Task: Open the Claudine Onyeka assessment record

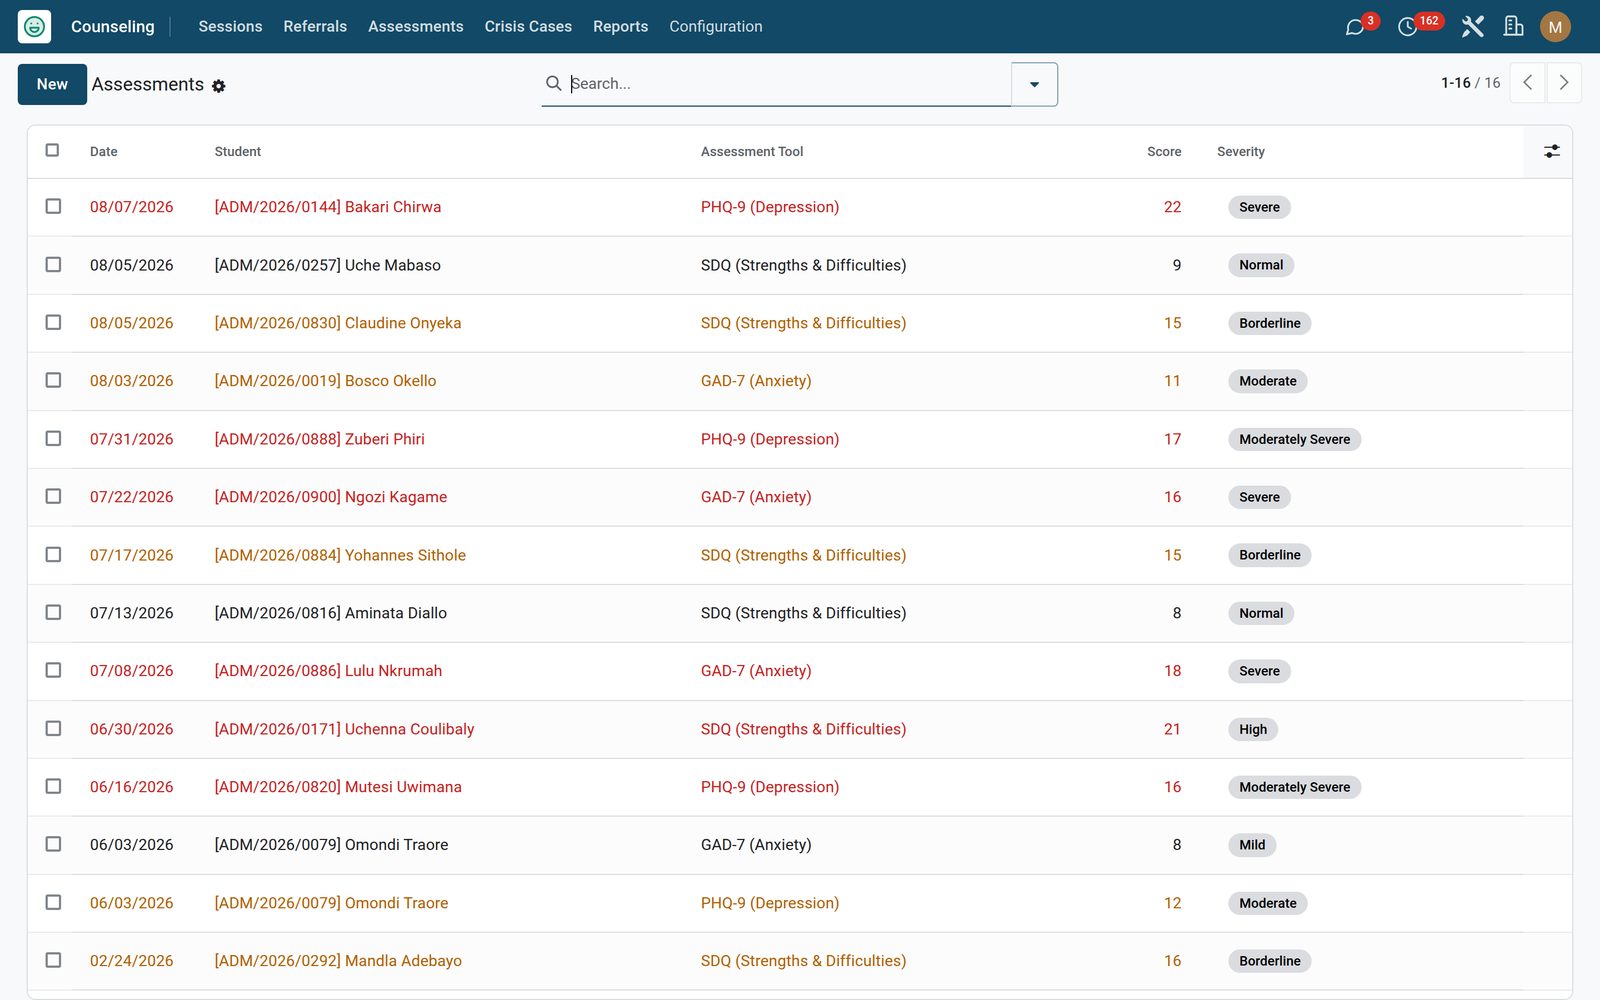Action: (799, 323)
